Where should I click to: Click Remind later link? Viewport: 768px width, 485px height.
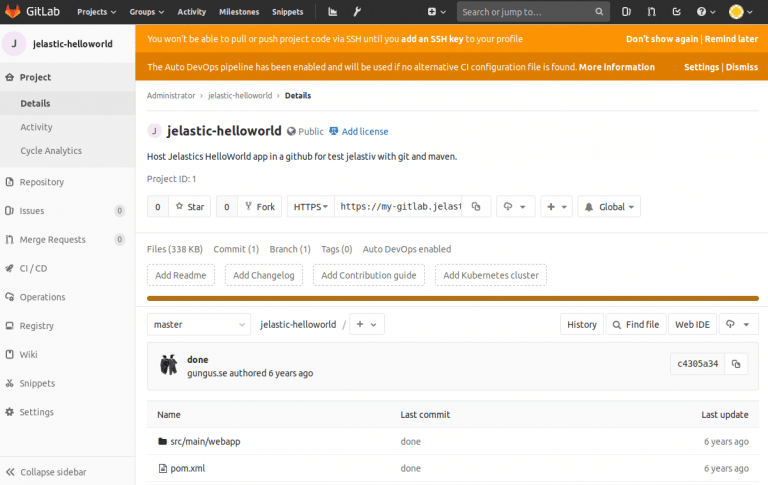(x=731, y=39)
